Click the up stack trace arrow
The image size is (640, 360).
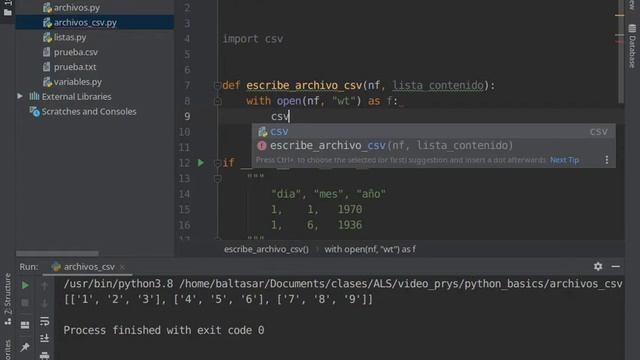[x=44, y=286]
